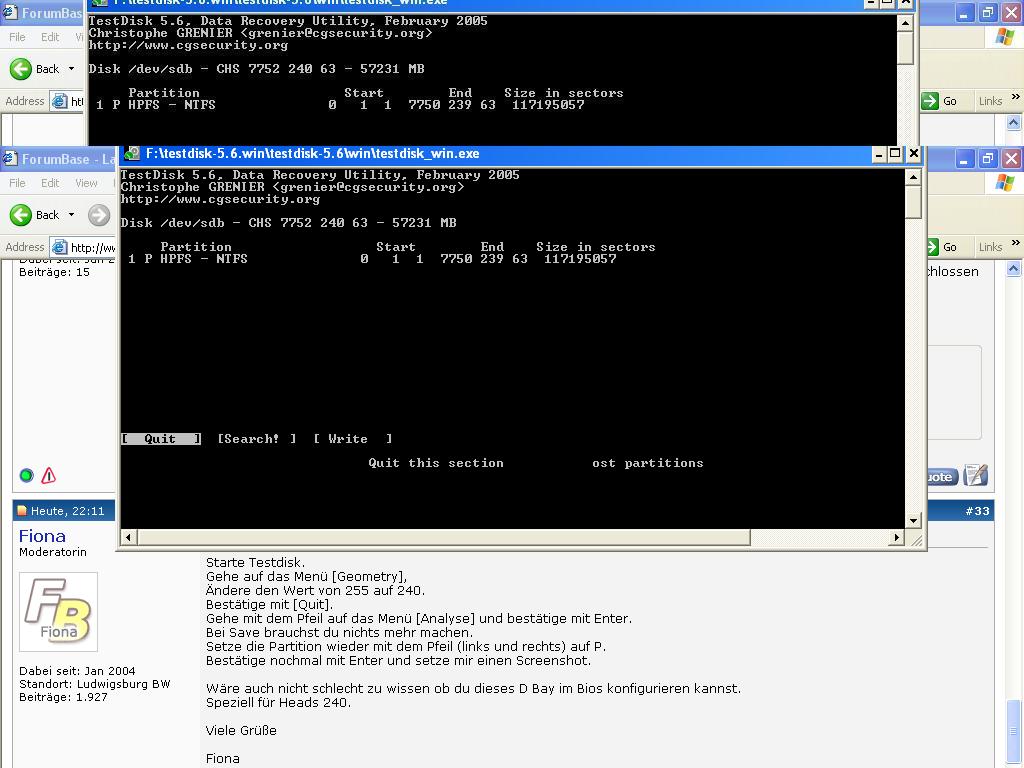Click the front TestDisk vertical scrollbar thumb
Image resolution: width=1024 pixels, height=768 pixels.
(914, 201)
